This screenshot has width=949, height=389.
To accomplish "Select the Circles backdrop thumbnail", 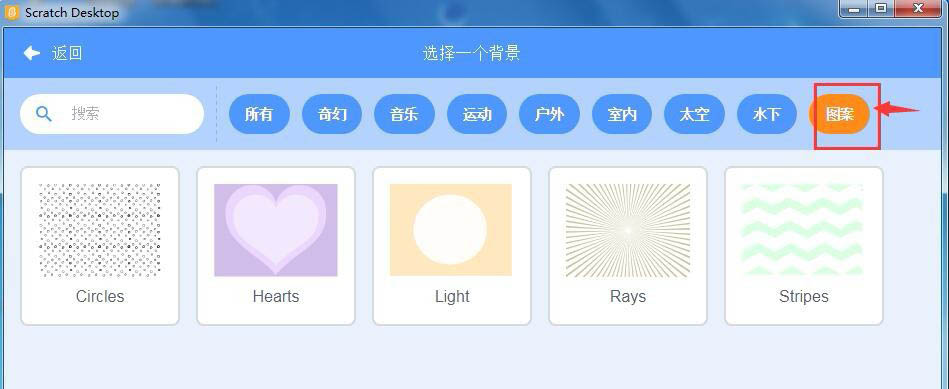I will tap(100, 230).
